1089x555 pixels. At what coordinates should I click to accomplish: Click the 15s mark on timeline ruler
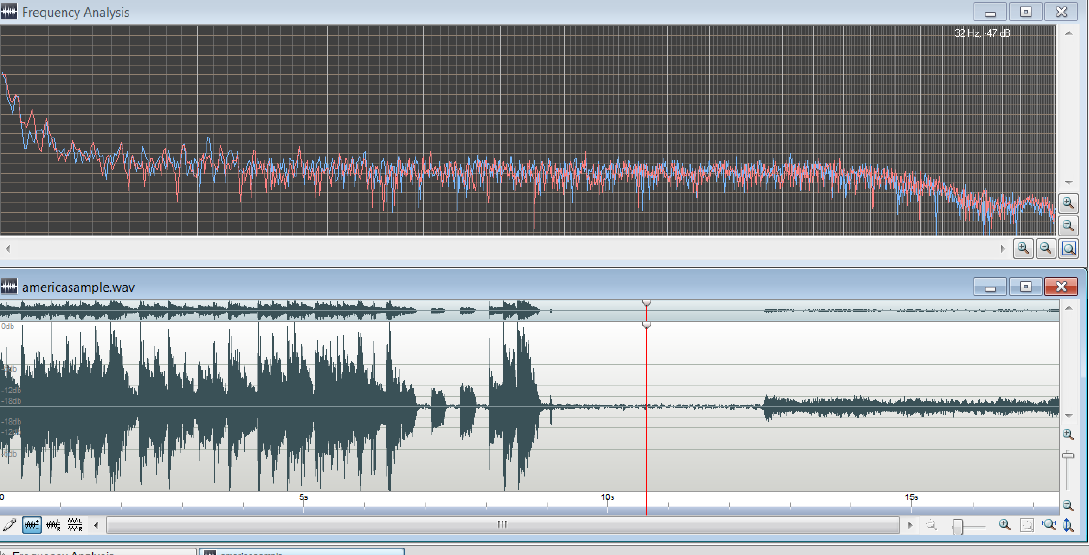pos(911,497)
